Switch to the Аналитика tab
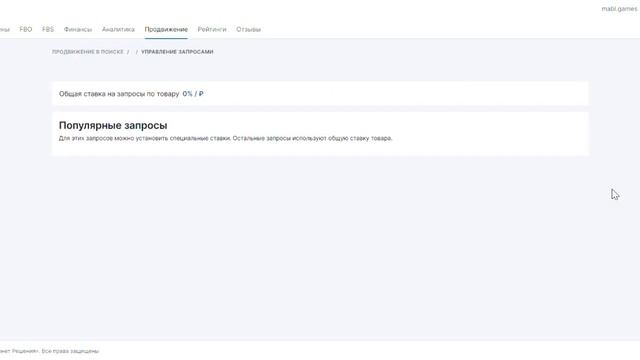 [x=118, y=29]
